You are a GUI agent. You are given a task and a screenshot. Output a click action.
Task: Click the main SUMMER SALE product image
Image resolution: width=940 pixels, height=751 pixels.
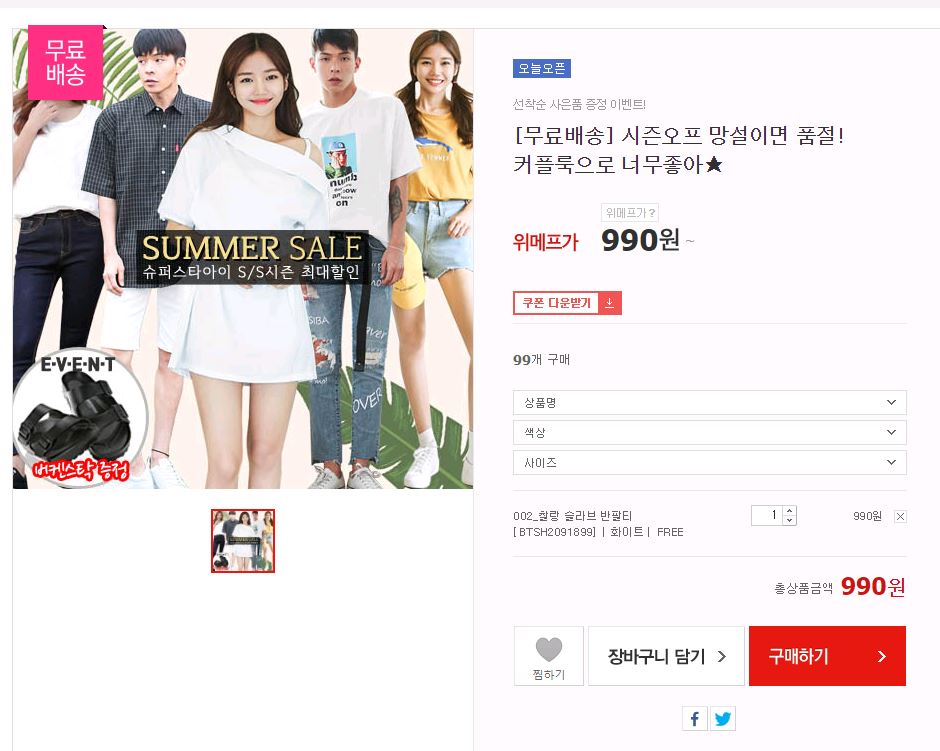coord(243,258)
